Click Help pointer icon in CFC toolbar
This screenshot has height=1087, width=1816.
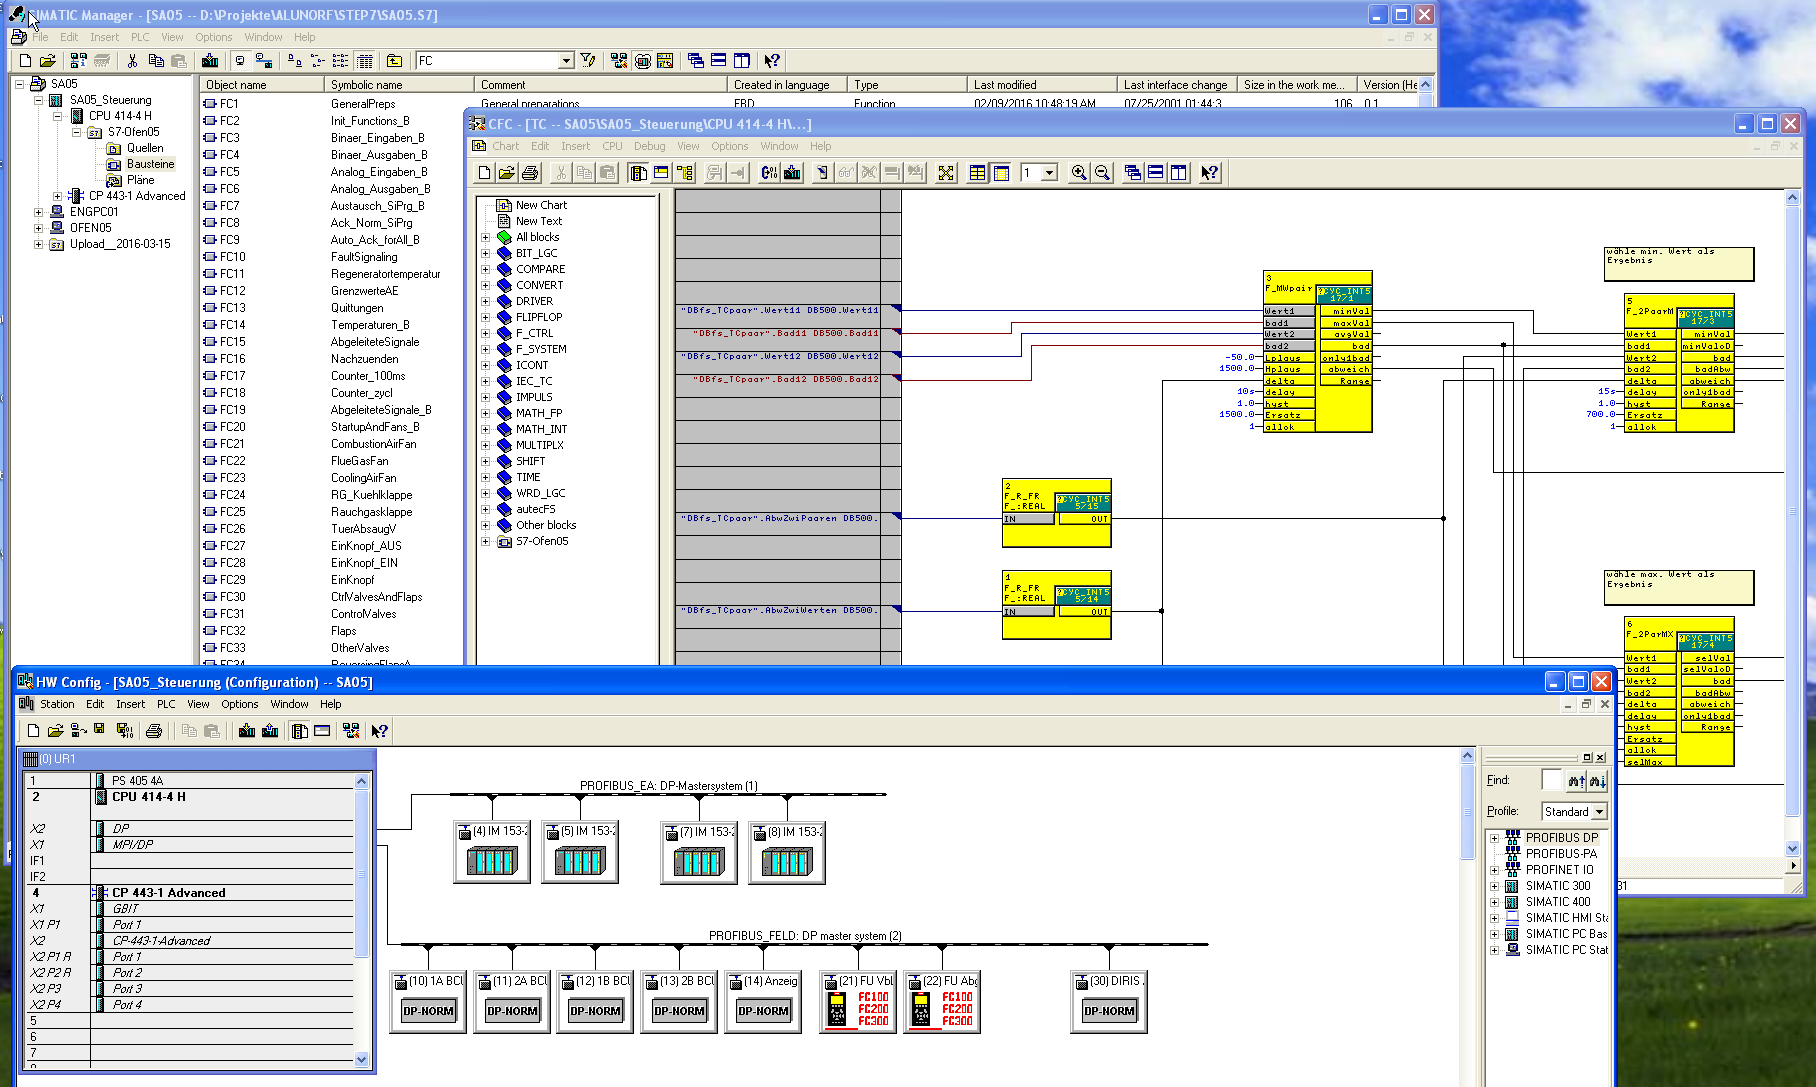pyautogui.click(x=1209, y=173)
